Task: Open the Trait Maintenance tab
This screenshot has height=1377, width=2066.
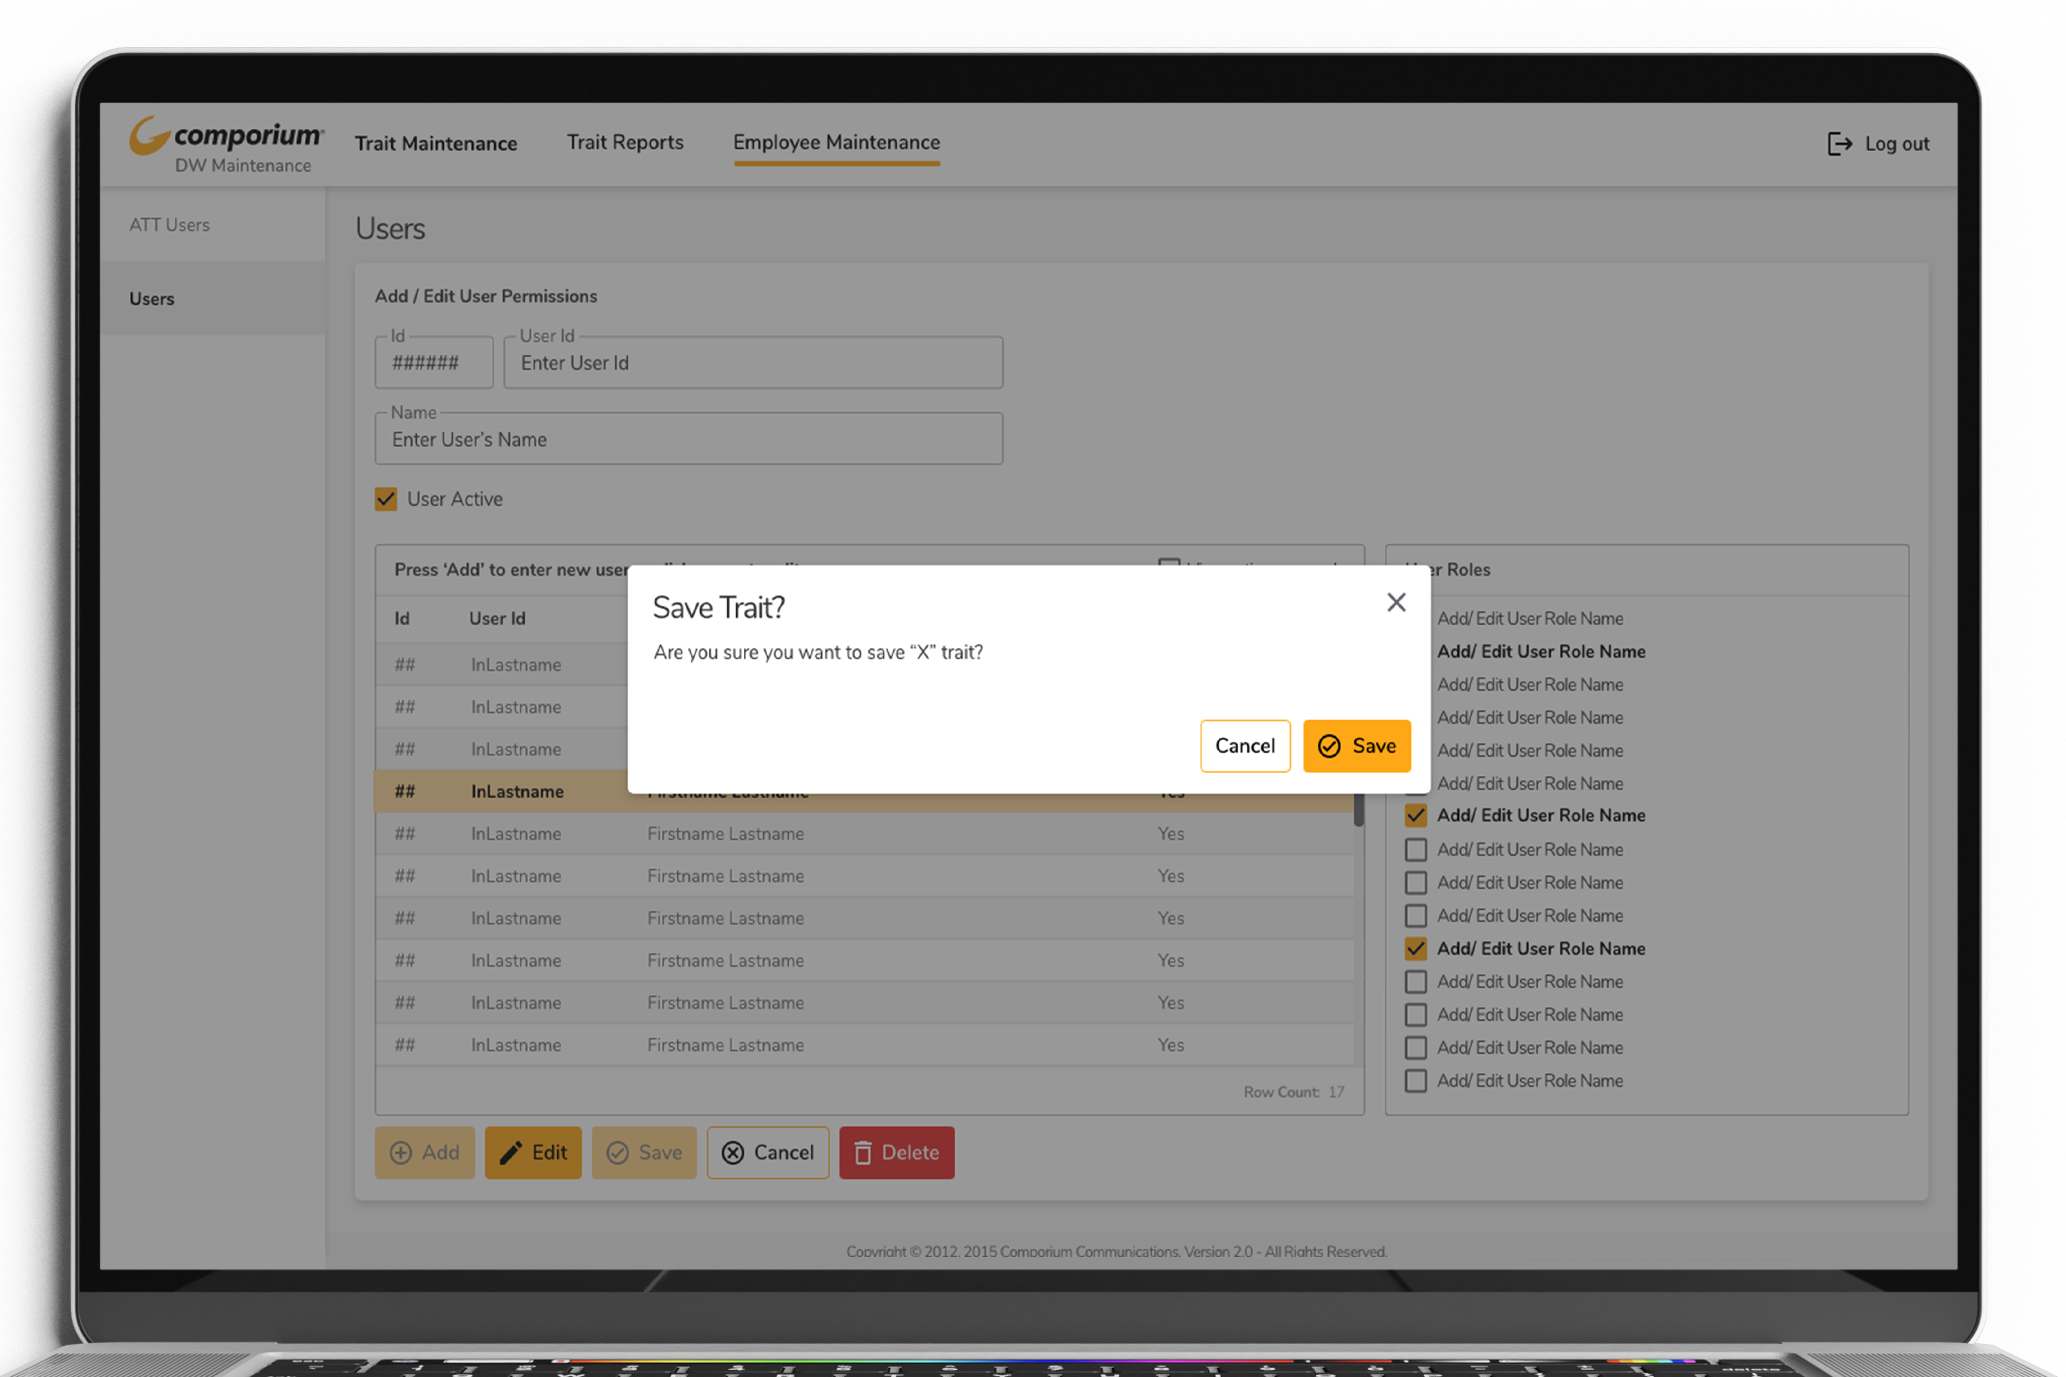Action: pos(436,143)
